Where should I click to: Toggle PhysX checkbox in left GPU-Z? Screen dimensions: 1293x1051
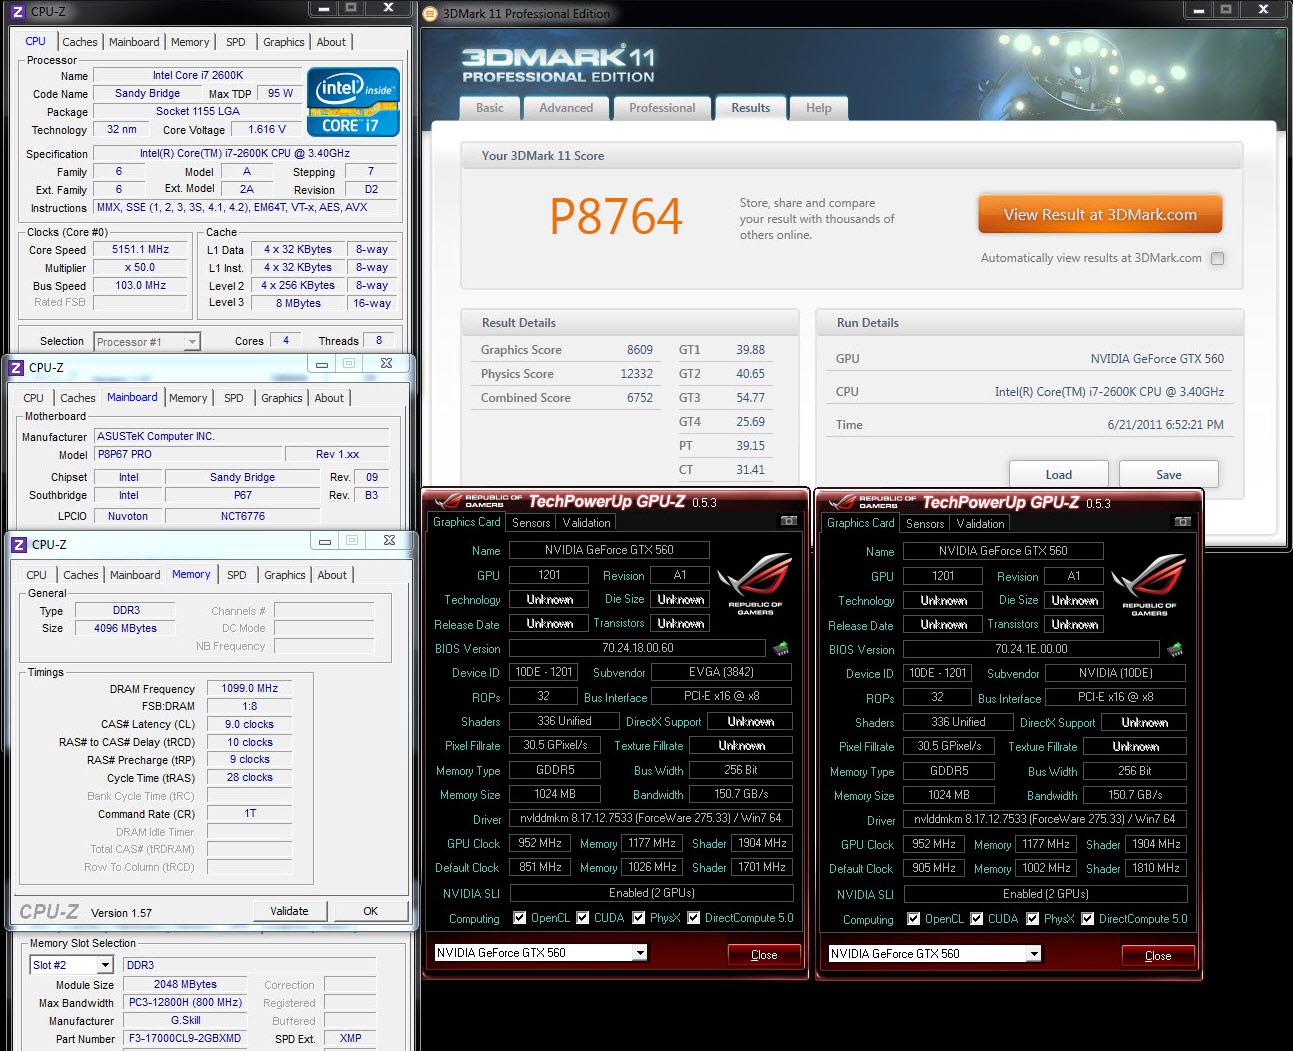[x=638, y=918]
